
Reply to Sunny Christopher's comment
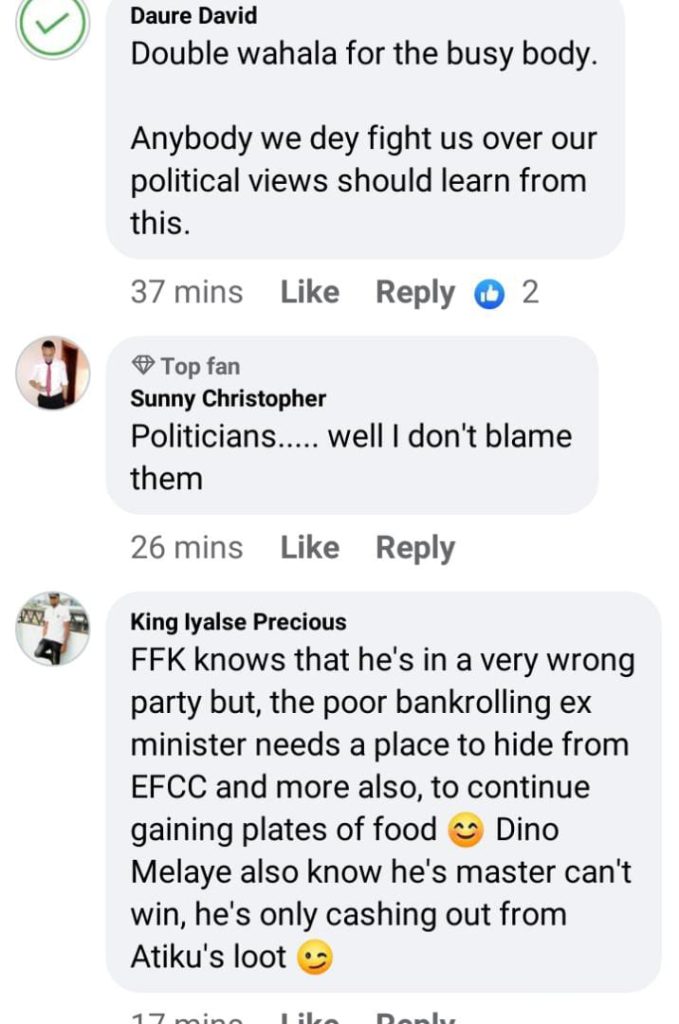pyautogui.click(x=414, y=548)
